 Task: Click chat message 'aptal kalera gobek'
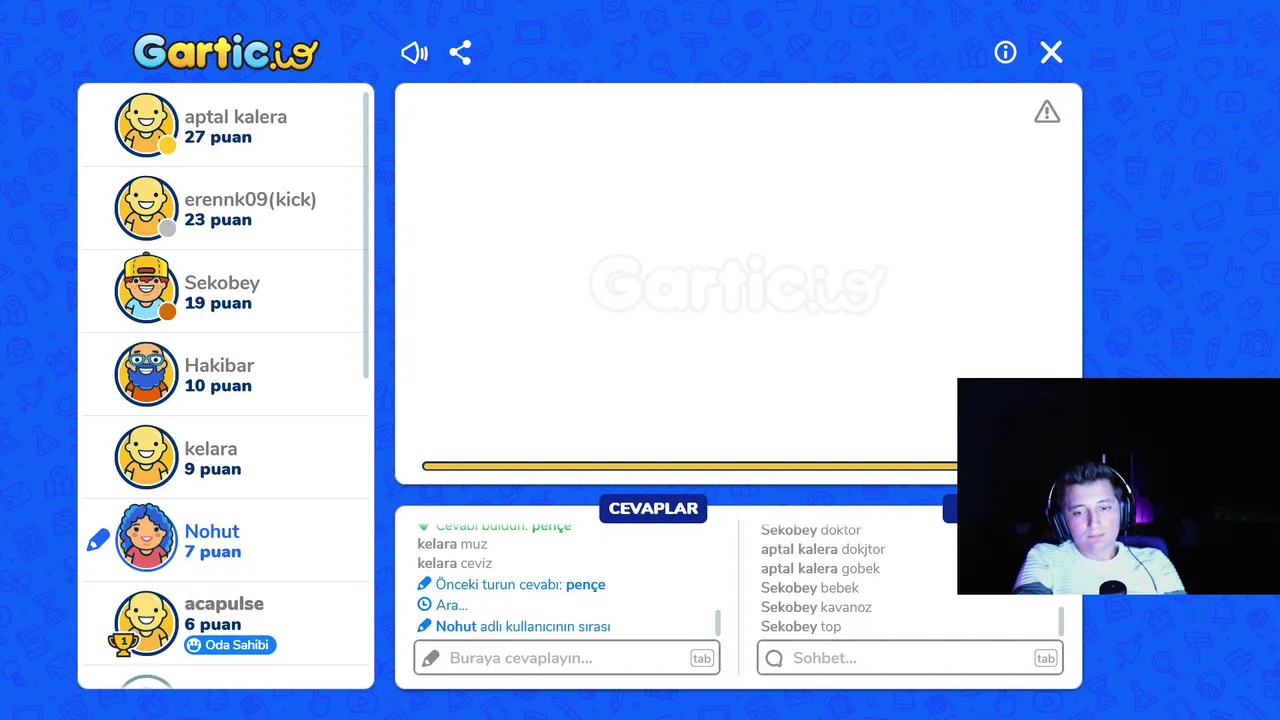(820, 568)
